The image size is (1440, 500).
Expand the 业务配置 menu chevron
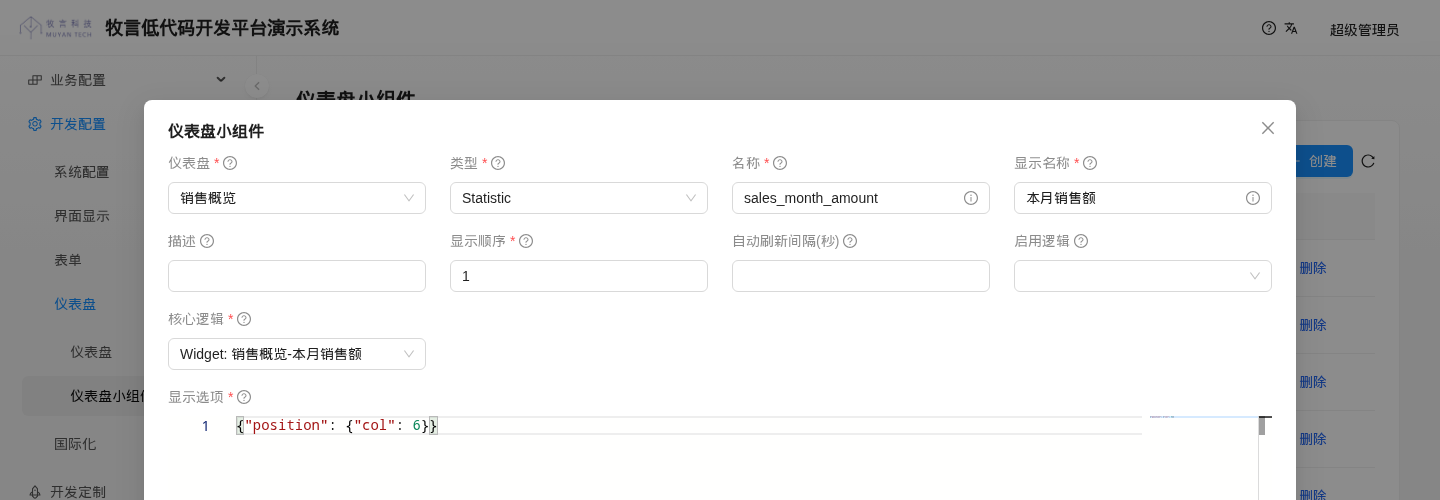221,79
